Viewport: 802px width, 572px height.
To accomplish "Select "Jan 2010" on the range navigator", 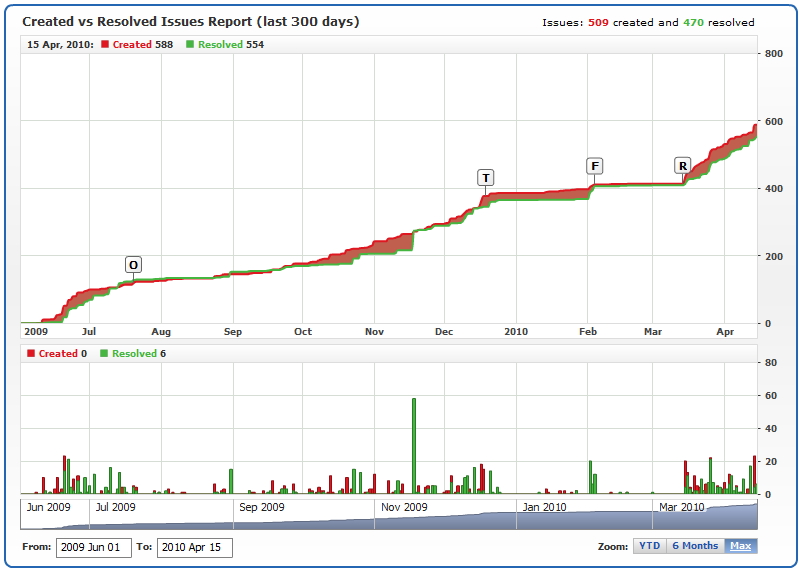I will (x=545, y=507).
